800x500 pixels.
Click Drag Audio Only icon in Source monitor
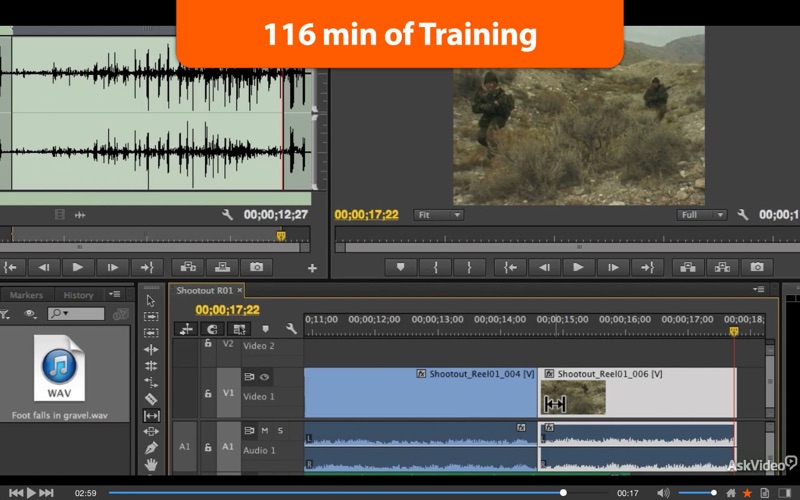[x=80, y=215]
